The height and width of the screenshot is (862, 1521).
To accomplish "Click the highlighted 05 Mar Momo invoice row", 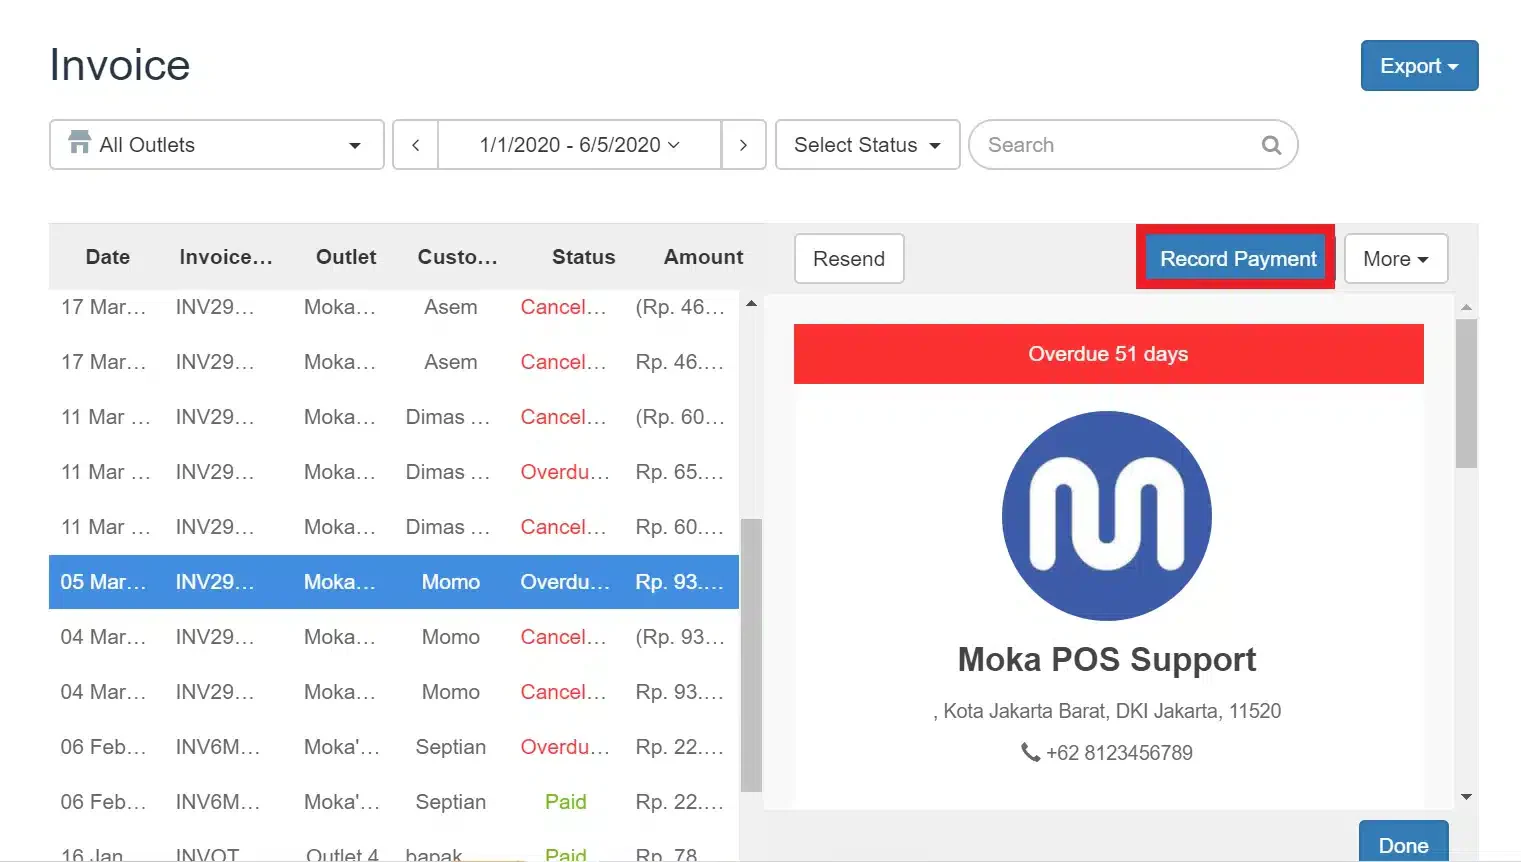I will pyautogui.click(x=394, y=582).
